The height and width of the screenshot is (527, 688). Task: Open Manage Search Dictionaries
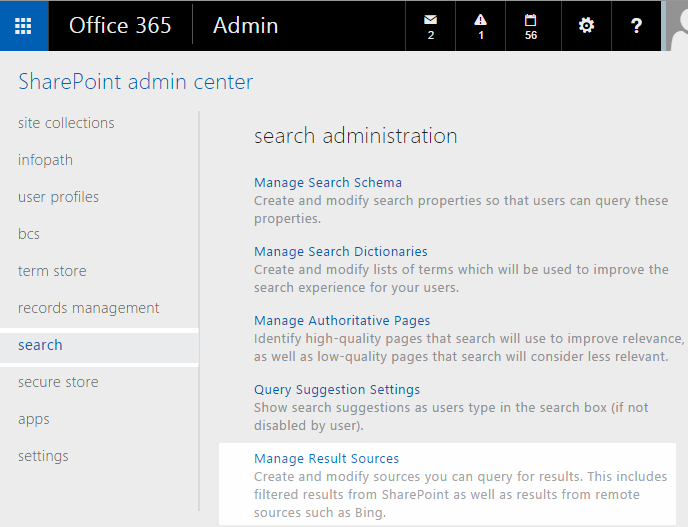tap(340, 252)
